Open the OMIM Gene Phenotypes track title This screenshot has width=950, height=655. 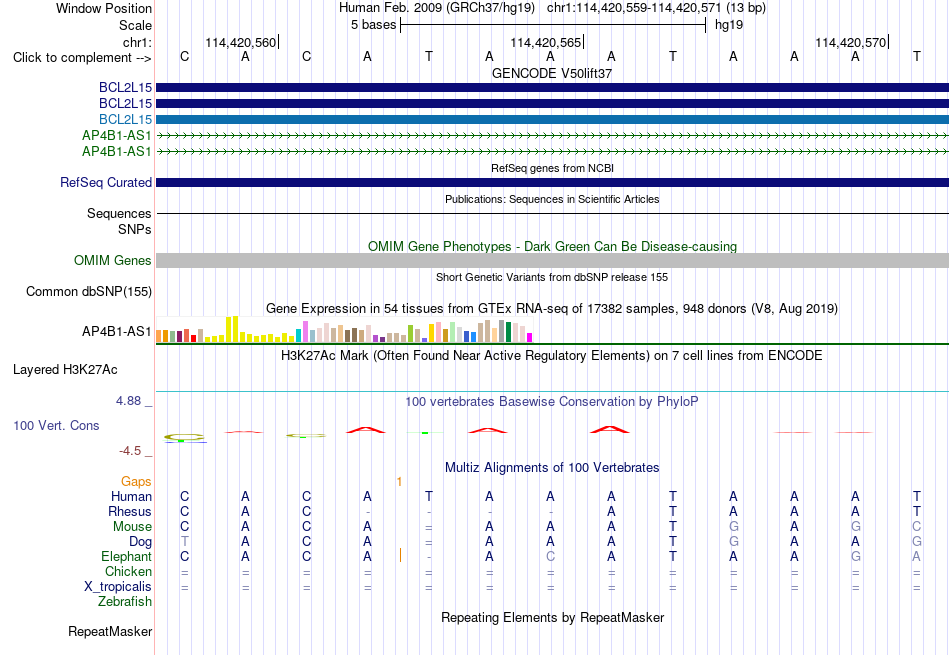tap(552, 247)
